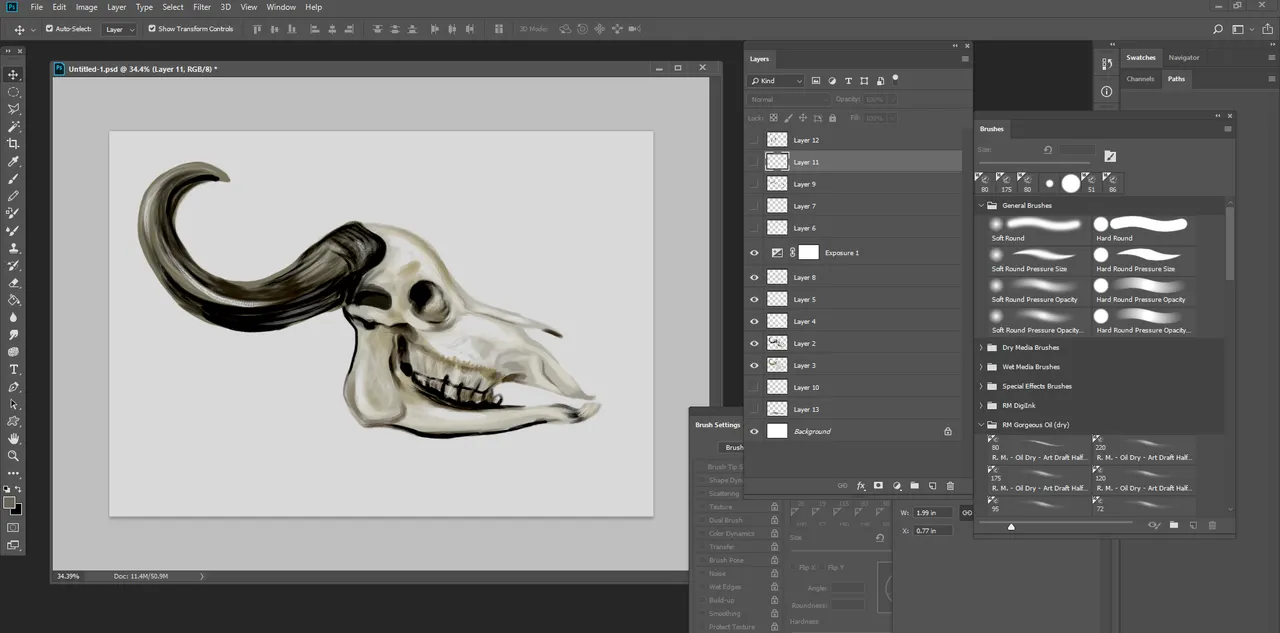Click the Brushes panel vertical scrollbar

[x=1230, y=244]
